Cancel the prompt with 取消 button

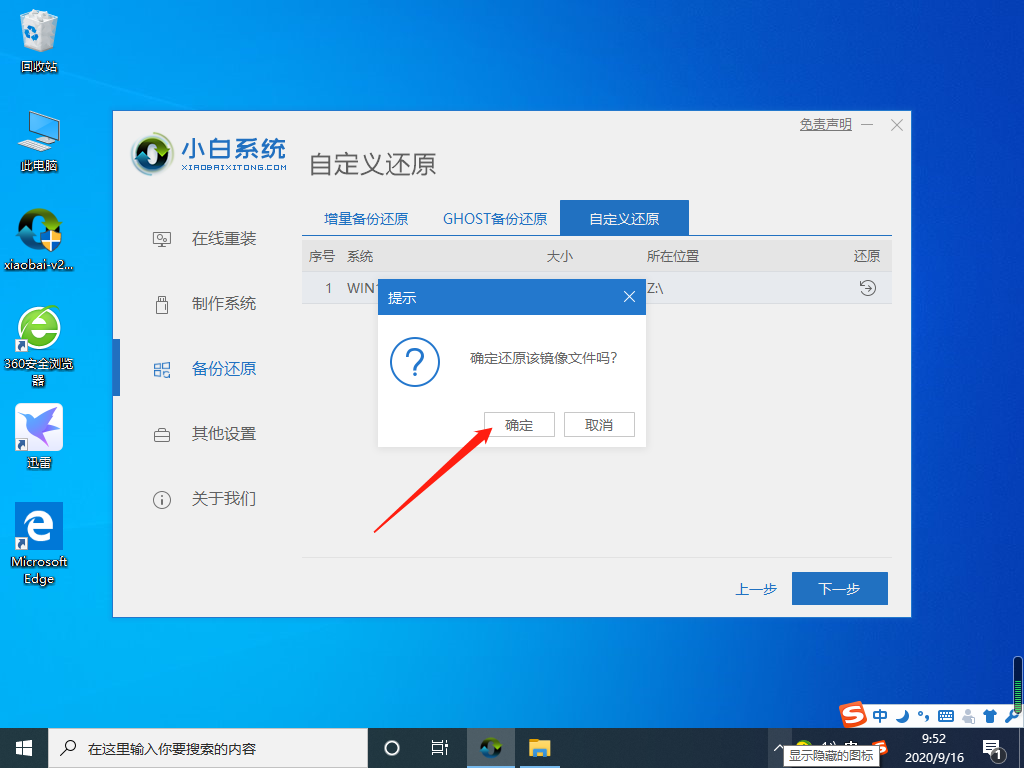[x=599, y=425]
